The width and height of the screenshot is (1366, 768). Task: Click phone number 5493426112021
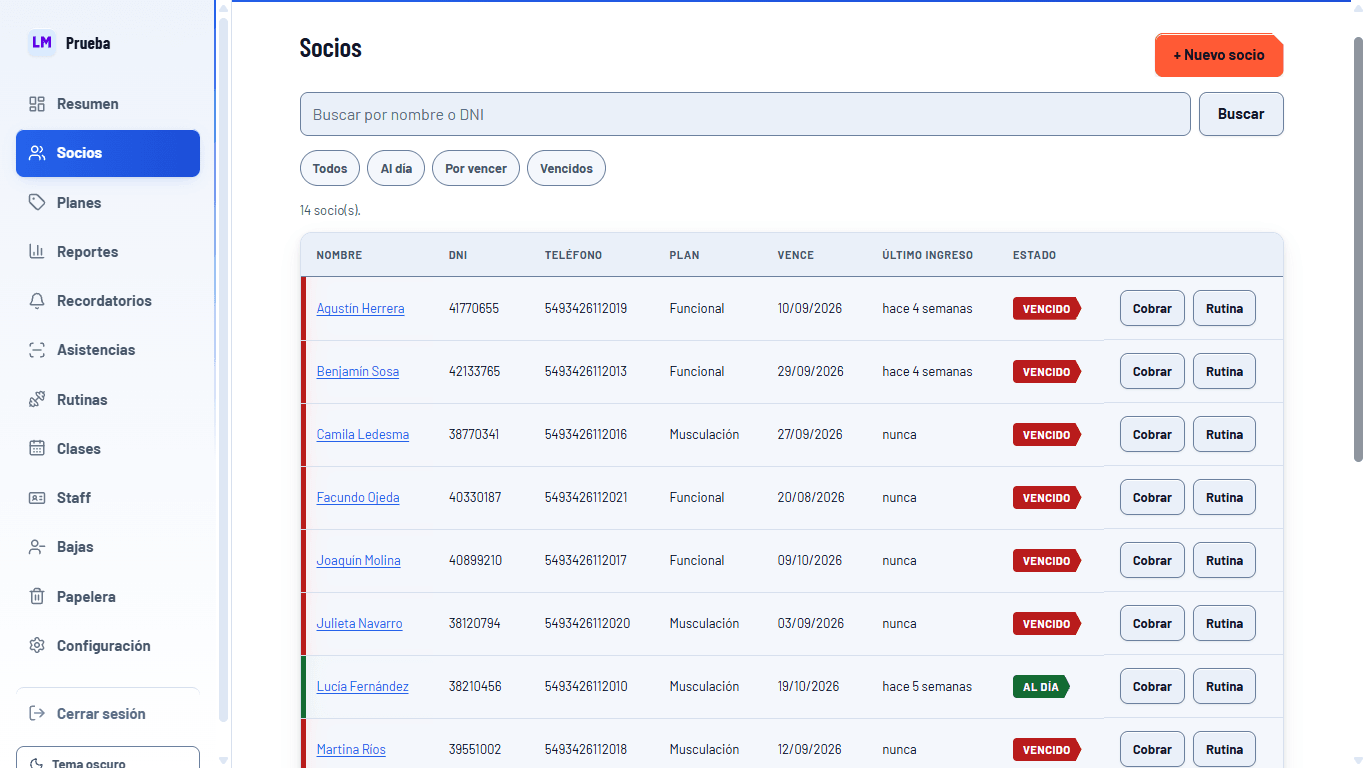[586, 497]
